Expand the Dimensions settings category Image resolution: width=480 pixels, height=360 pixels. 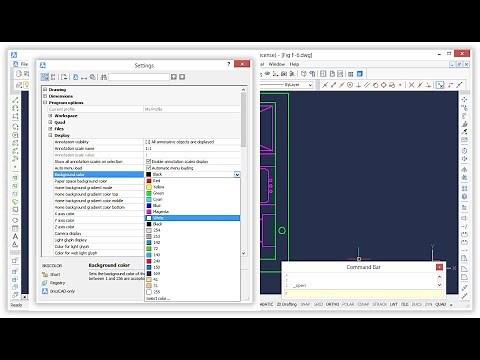[x=45, y=96]
